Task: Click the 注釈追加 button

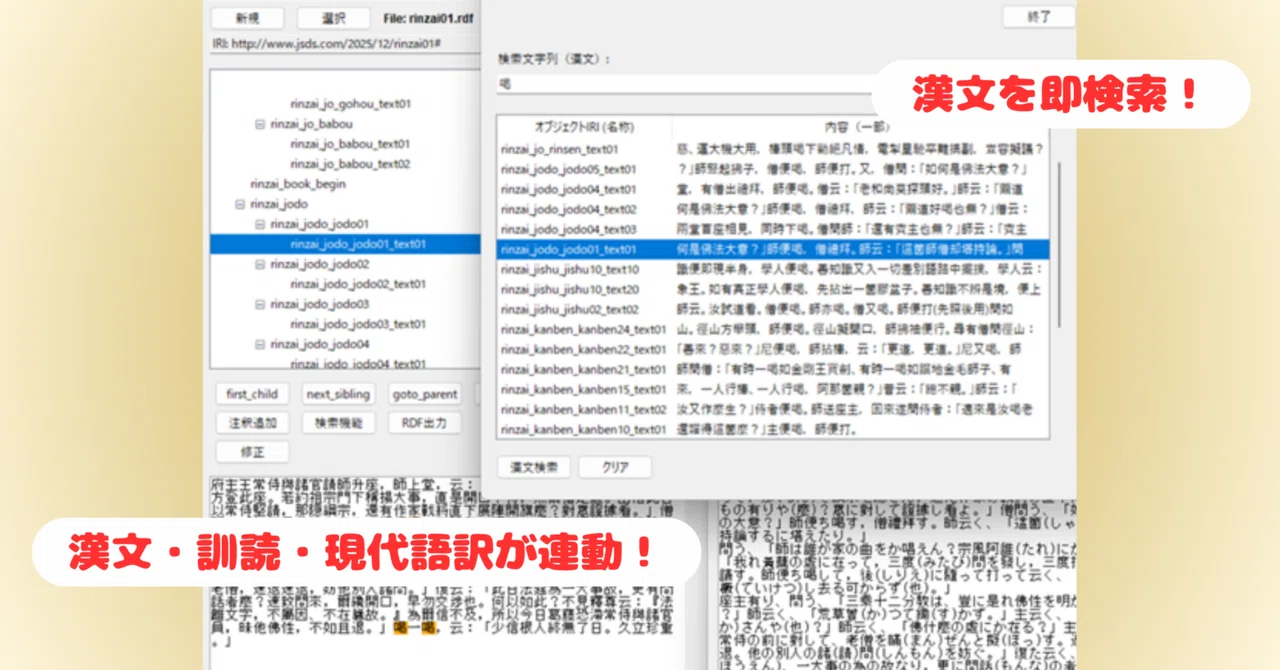Action: [252, 423]
